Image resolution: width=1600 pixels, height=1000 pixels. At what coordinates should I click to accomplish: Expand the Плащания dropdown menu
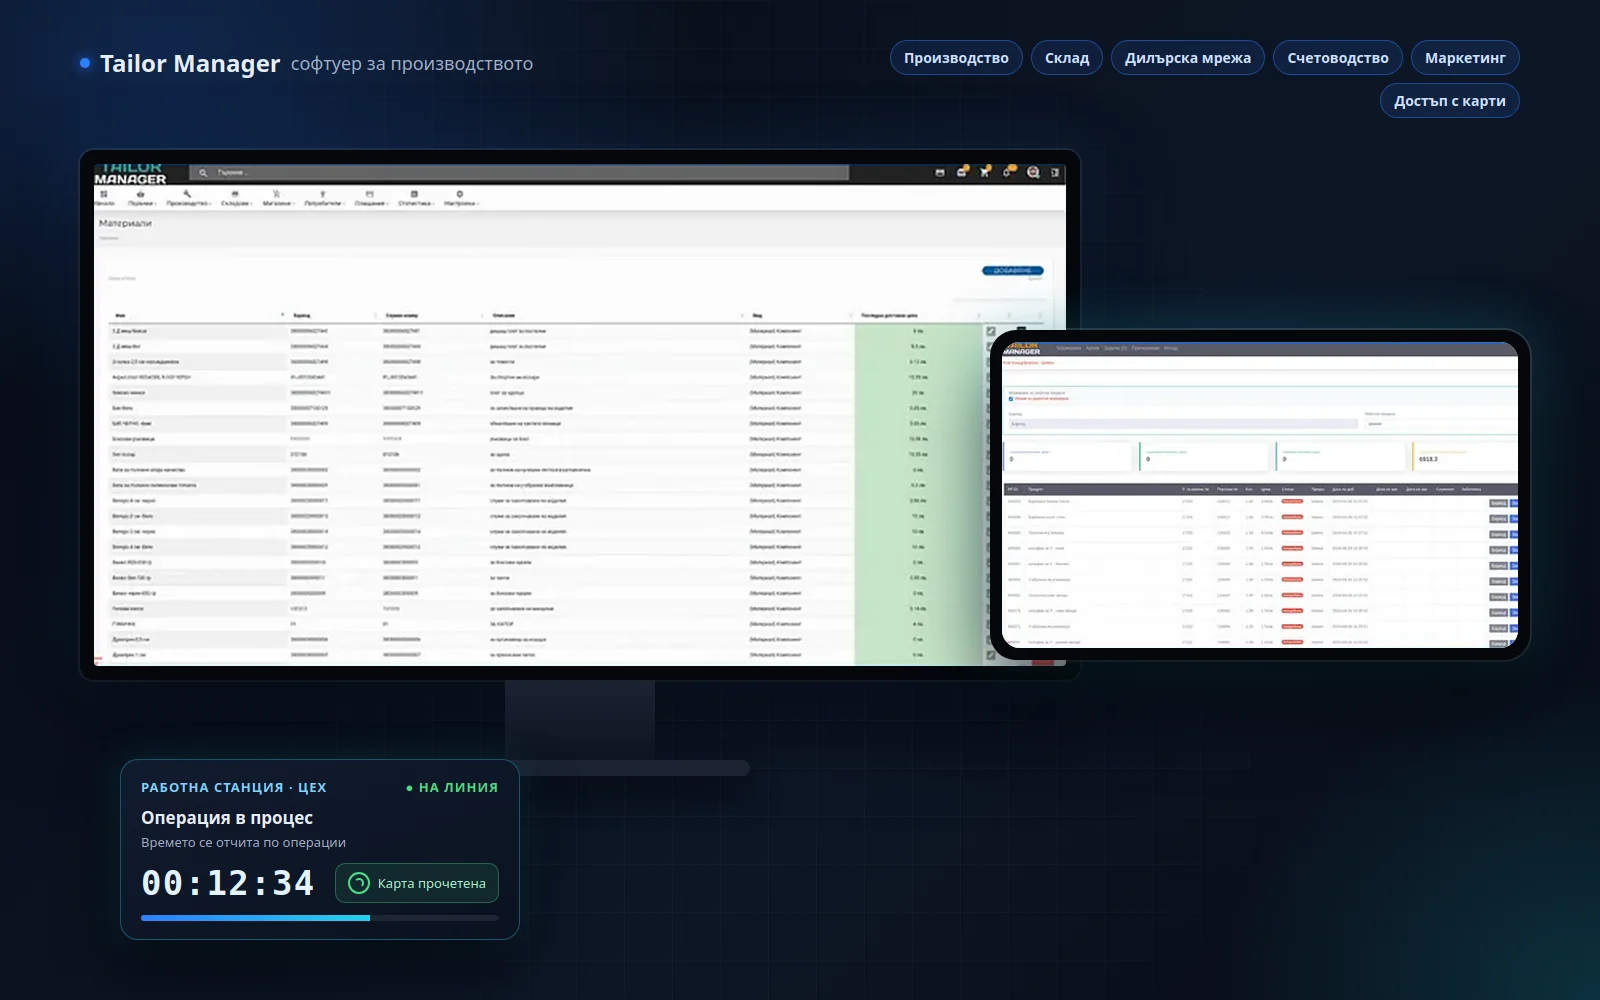tap(371, 198)
